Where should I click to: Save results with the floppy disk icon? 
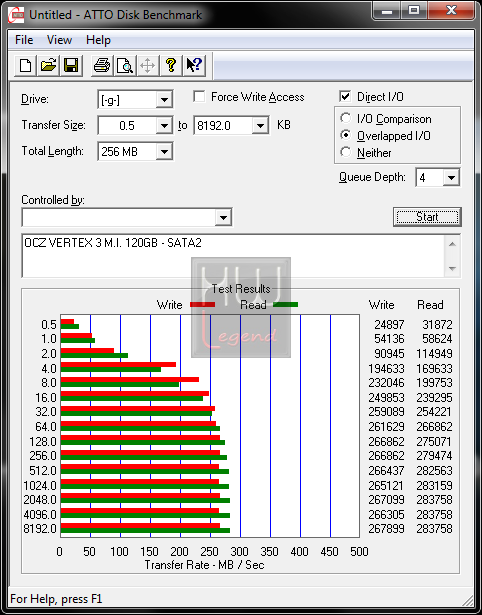[x=71, y=65]
